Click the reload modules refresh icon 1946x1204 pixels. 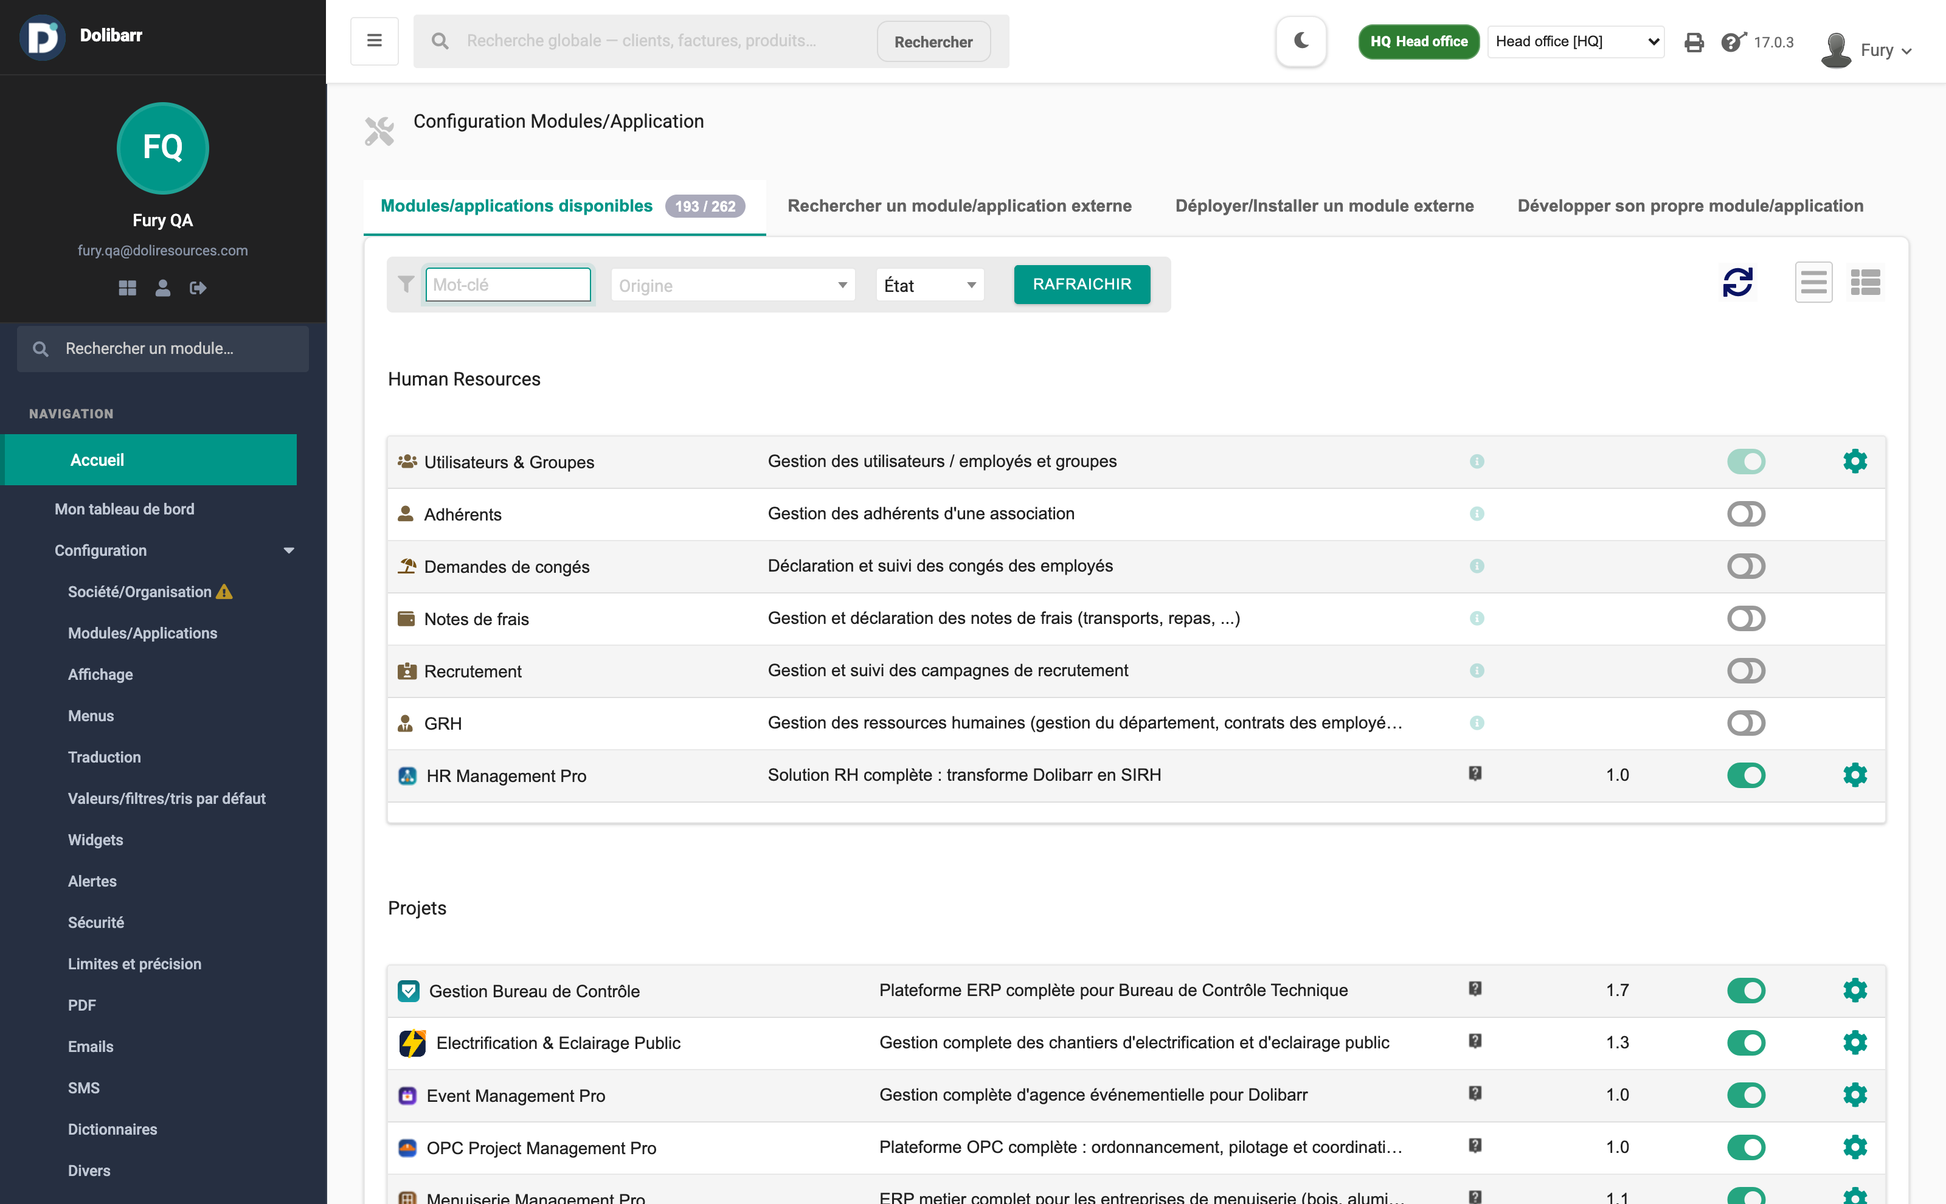1738,283
